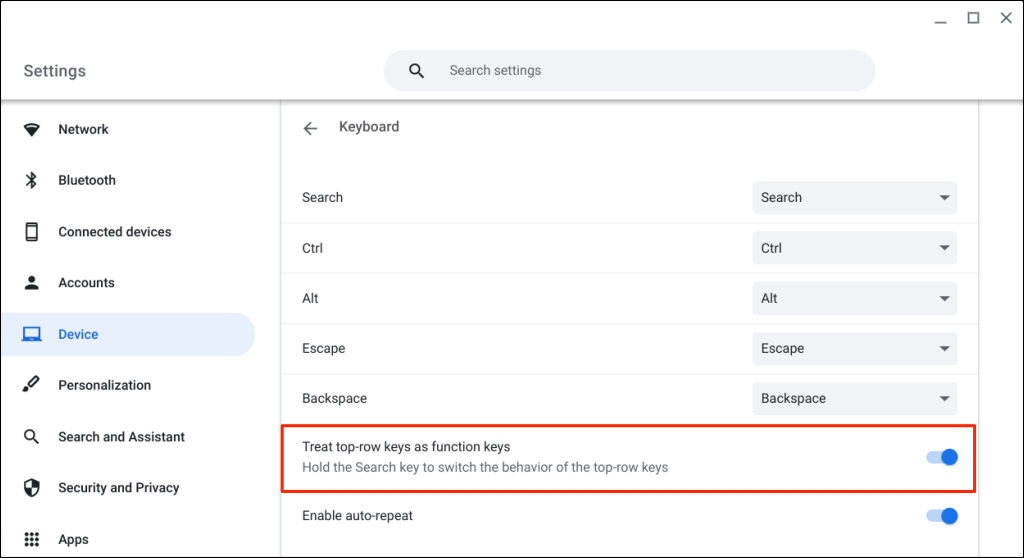This screenshot has height=558, width=1024.
Task: Toggle Treat top-row keys as function keys
Action: click(x=942, y=457)
